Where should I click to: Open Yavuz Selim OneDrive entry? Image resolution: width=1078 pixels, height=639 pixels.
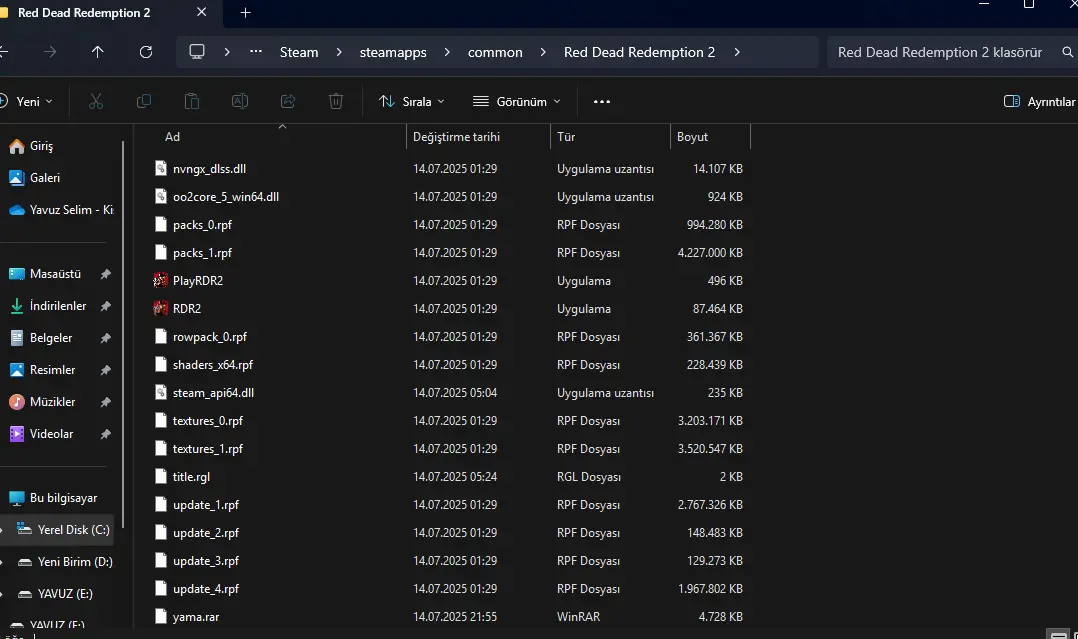click(x=61, y=210)
